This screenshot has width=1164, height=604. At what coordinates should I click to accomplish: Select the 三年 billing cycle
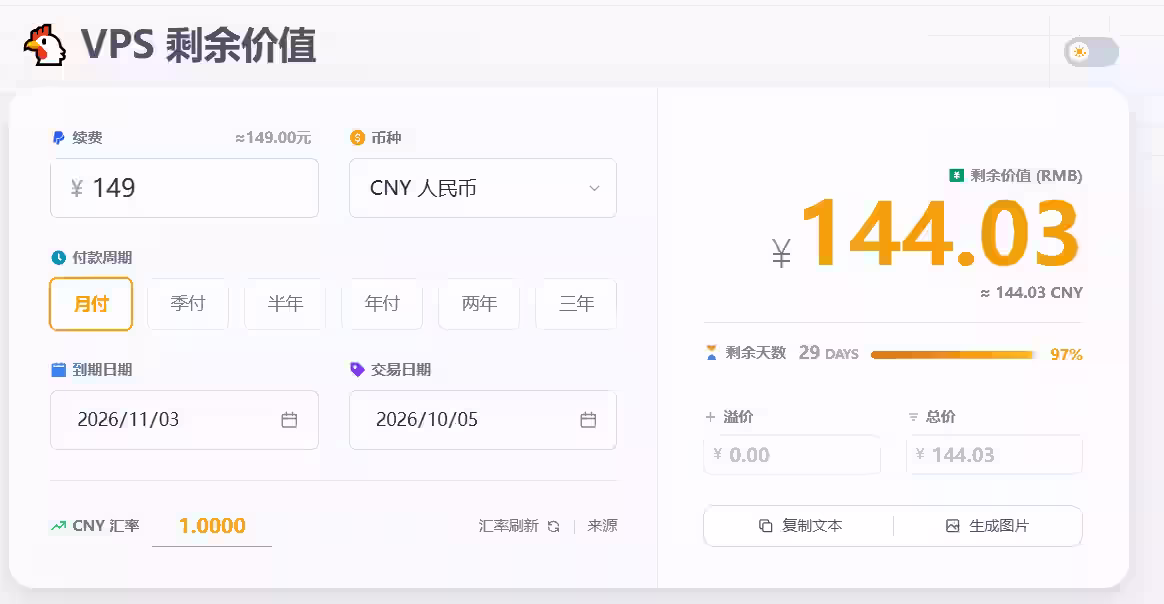576,303
